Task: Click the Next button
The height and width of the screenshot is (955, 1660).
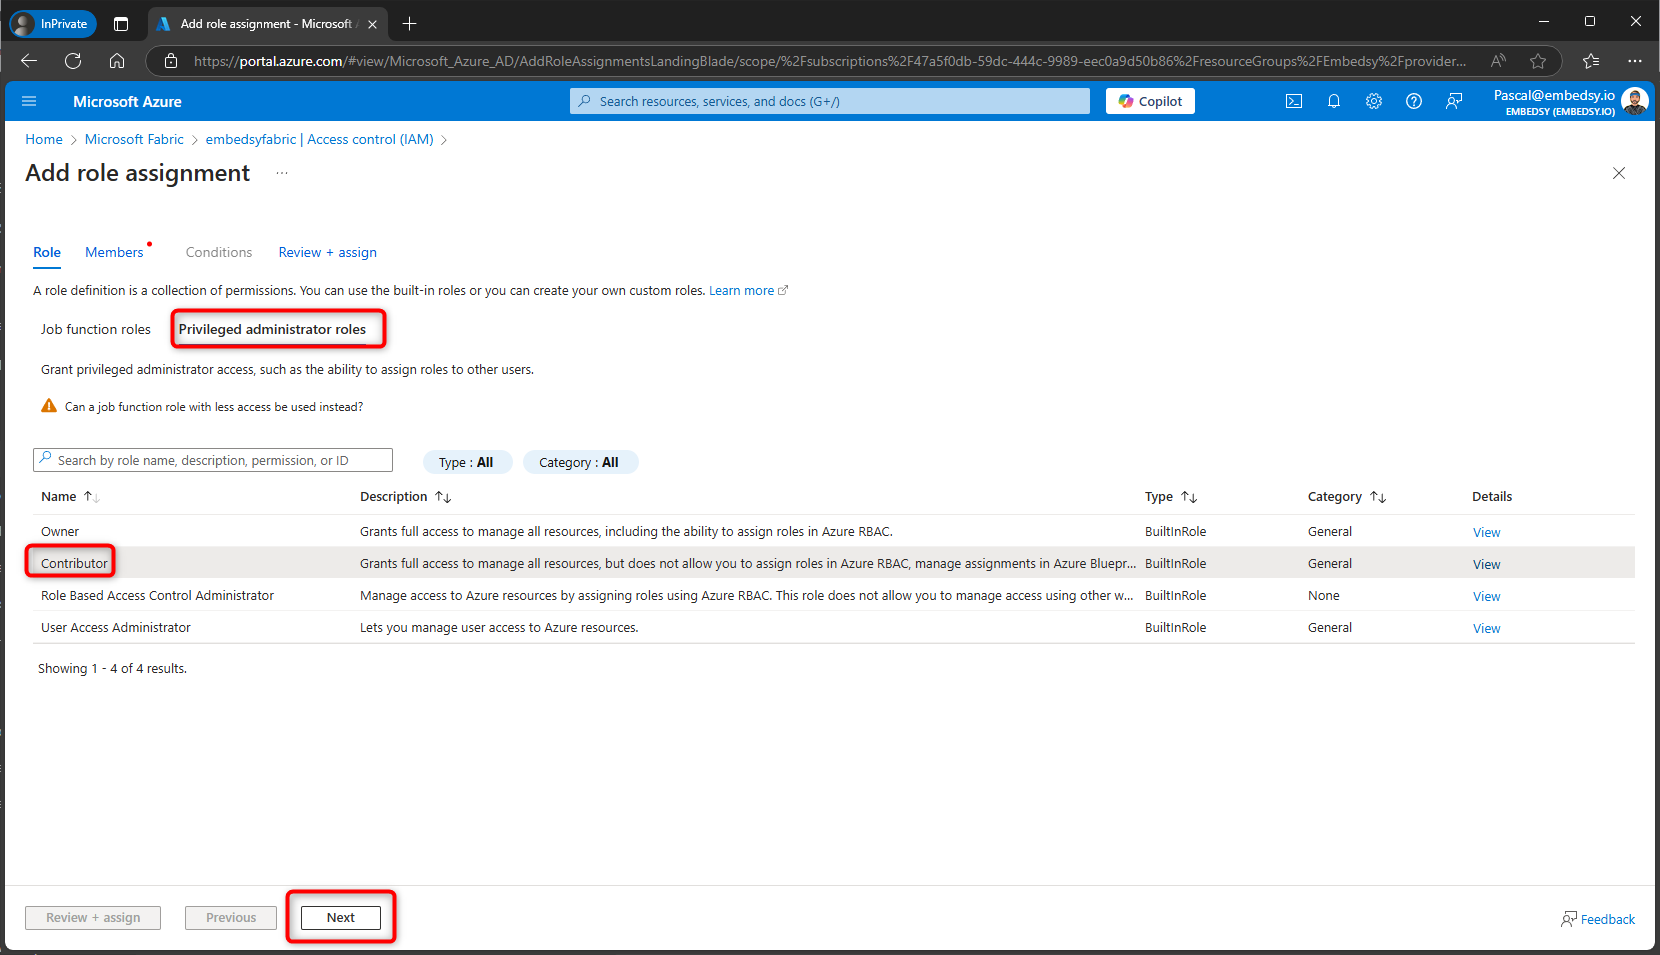Action: click(x=340, y=917)
